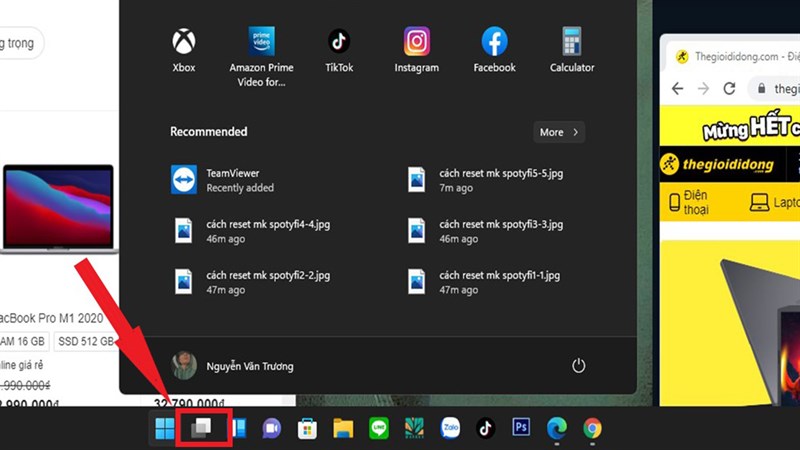
Task: Open file cách reset mk spotyfi2-2.jpg
Action: click(252, 282)
